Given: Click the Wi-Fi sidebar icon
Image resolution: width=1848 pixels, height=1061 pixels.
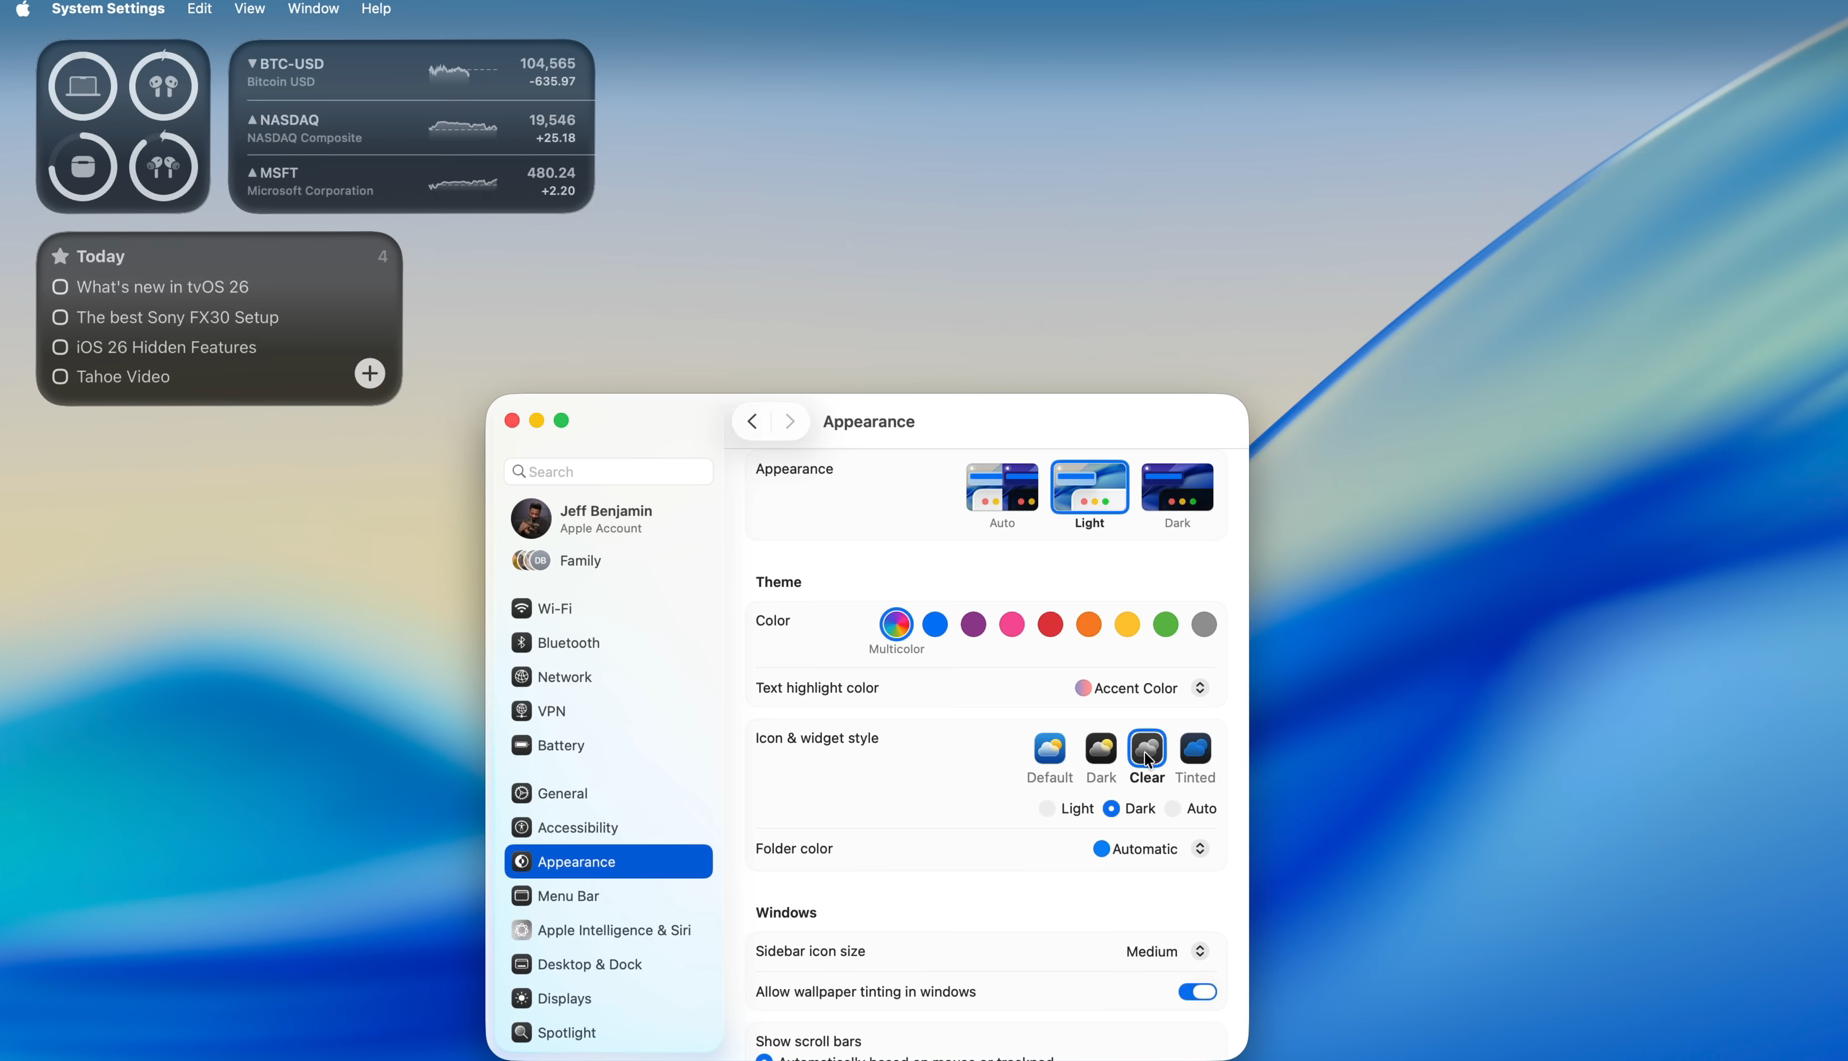Looking at the screenshot, I should (521, 608).
